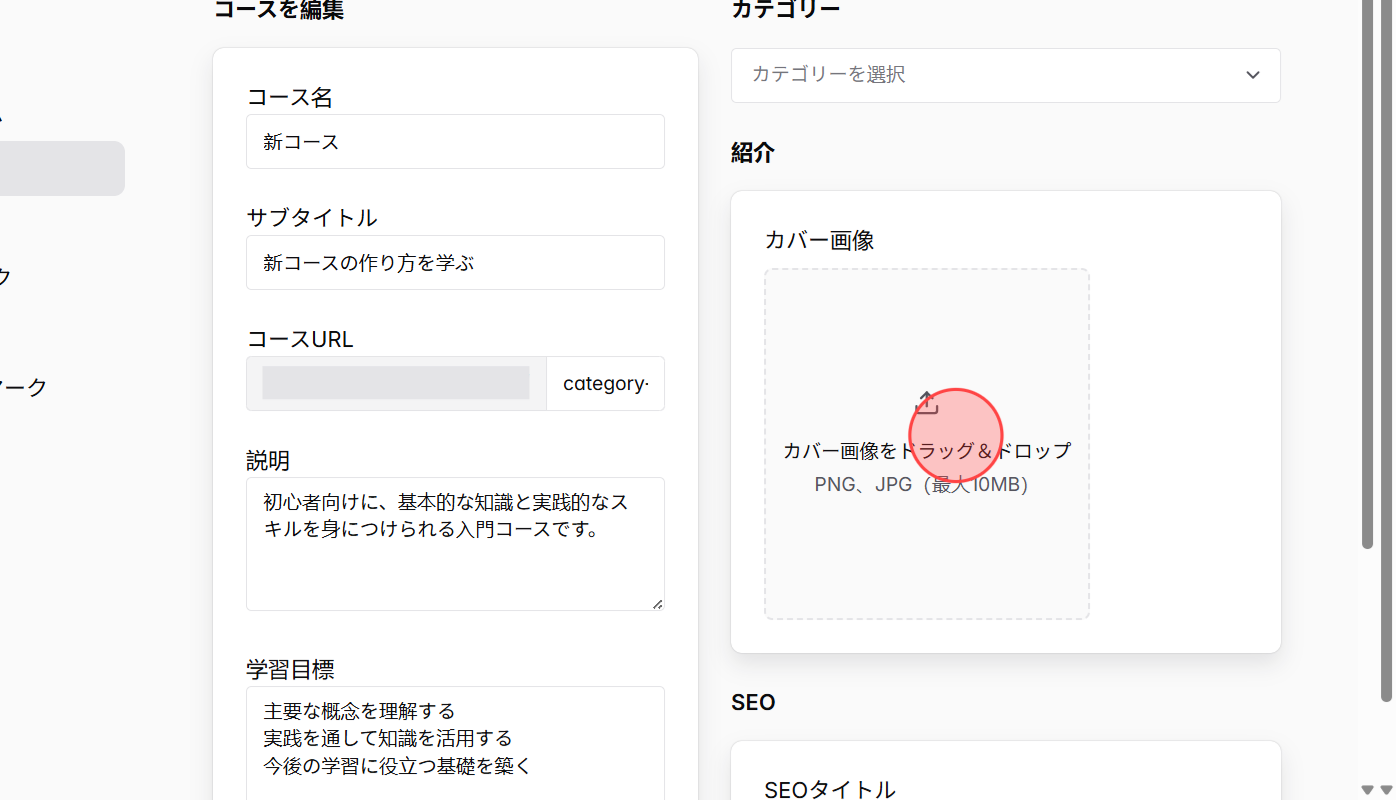Click the resize grip on the 説明 textarea
The image size is (1396, 800).
tap(658, 602)
